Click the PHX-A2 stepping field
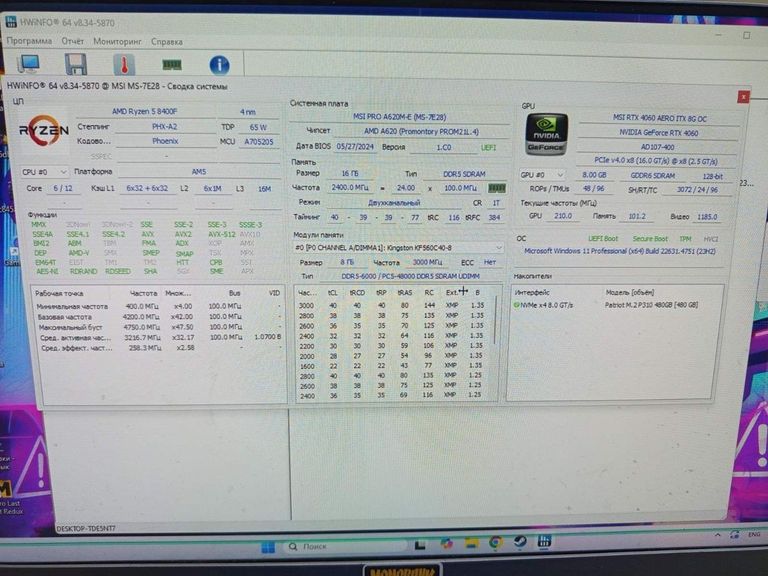Viewport: 768px width, 576px height. [x=165, y=127]
